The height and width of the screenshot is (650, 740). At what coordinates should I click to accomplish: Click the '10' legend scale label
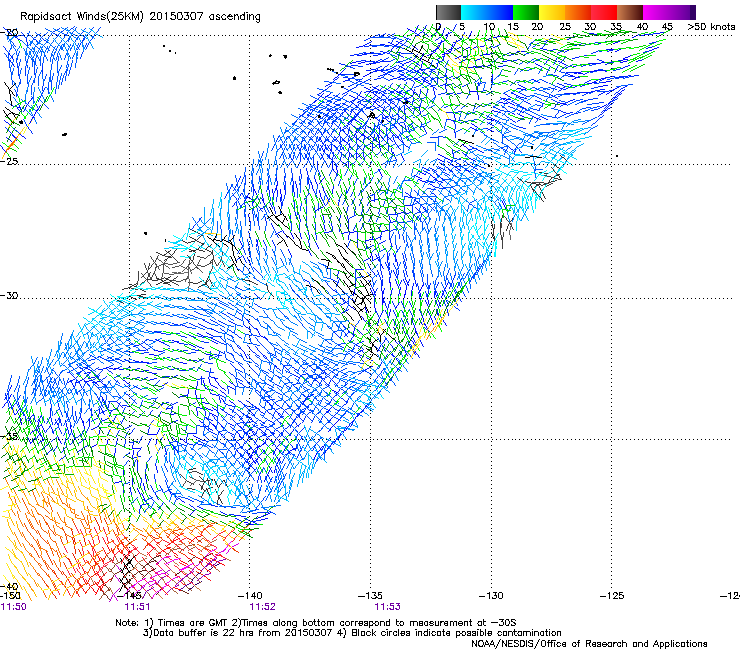(489, 26)
